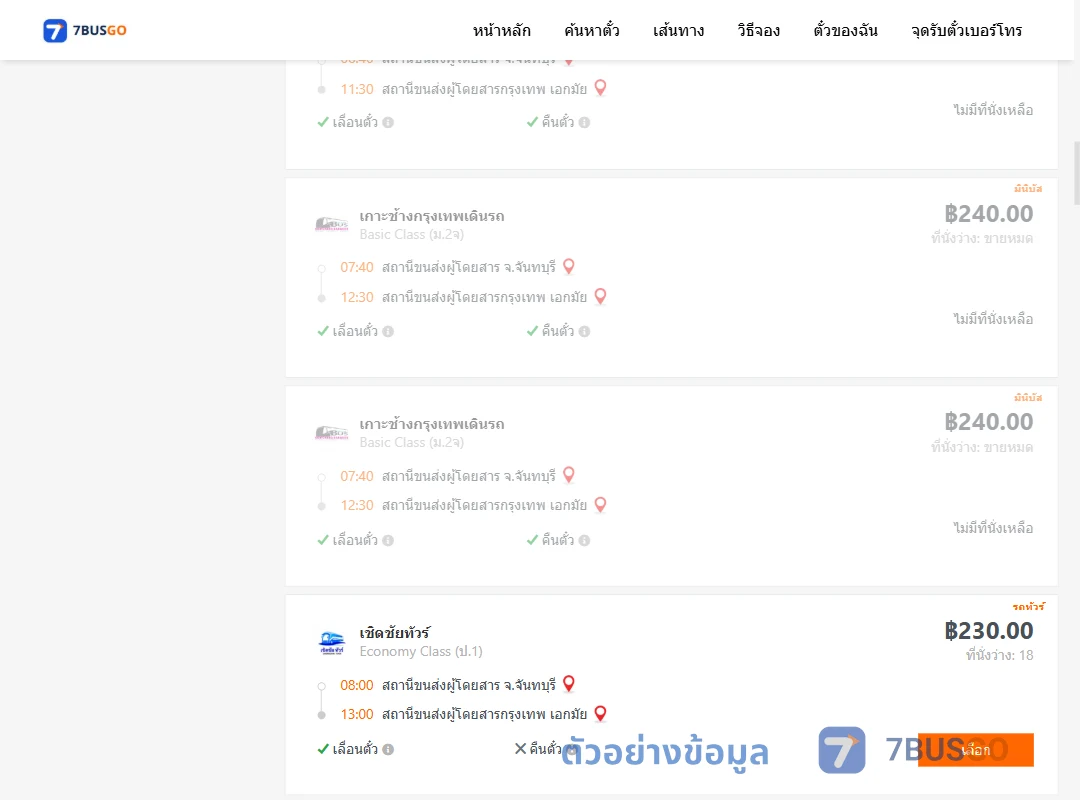The height and width of the screenshot is (800, 1080).
Task: Click the ที่นั่งว่าง: 18 seats text
Action: click(999, 655)
